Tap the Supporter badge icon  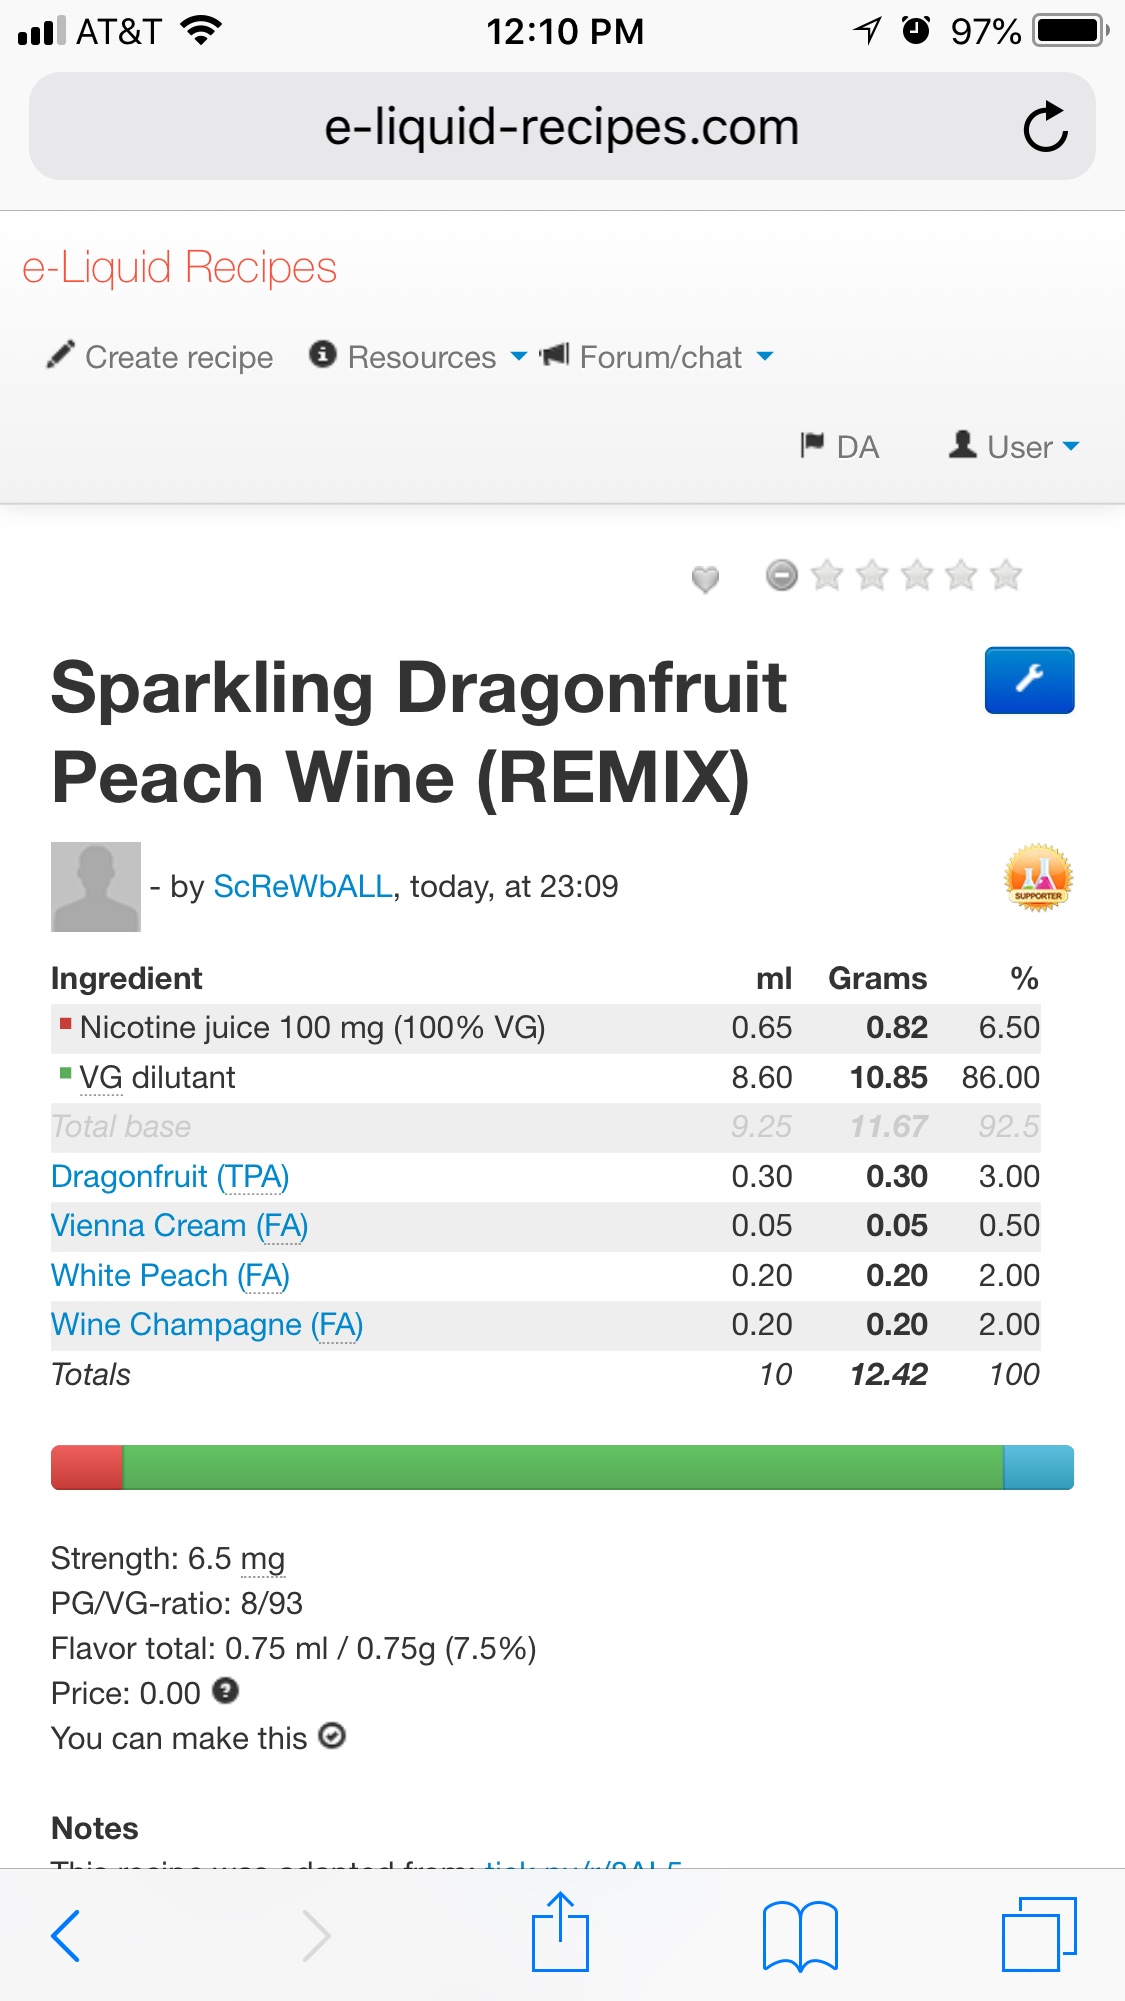(x=1038, y=878)
